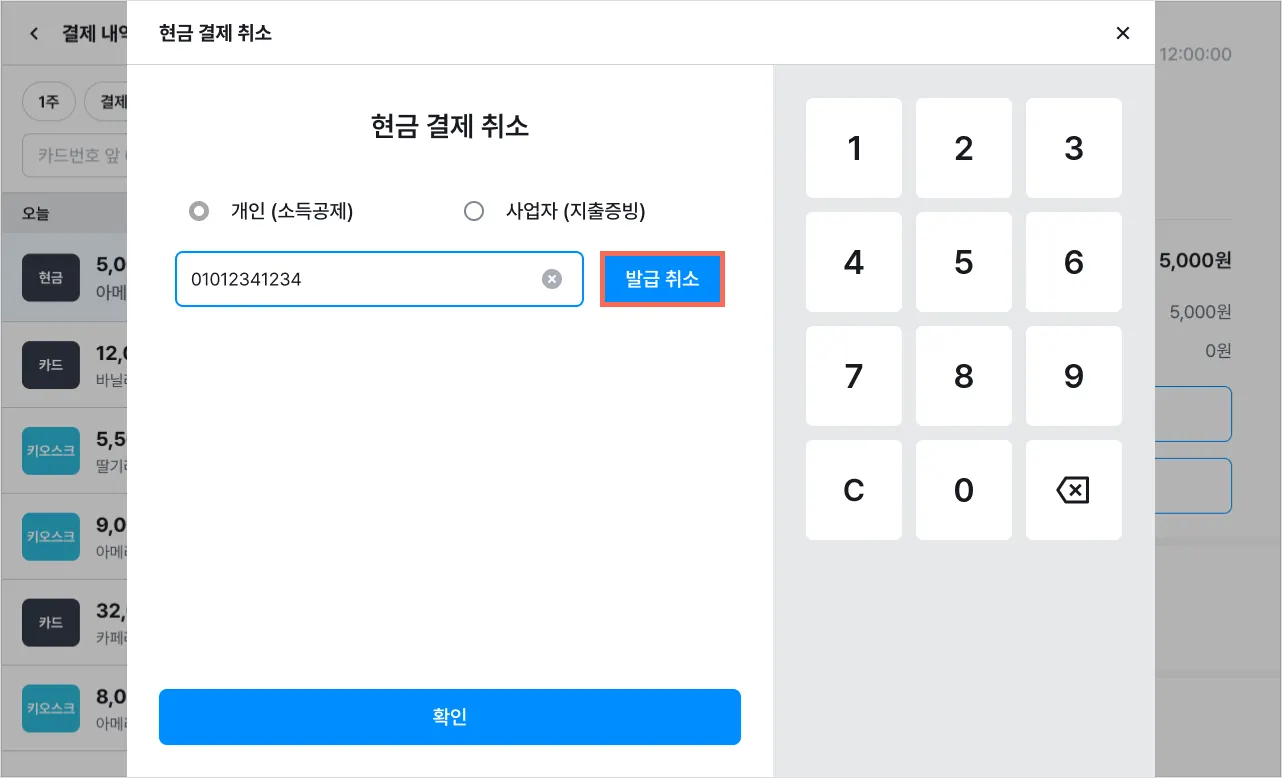
Task: Click the backspace key icon on keypad
Action: tap(1073, 490)
